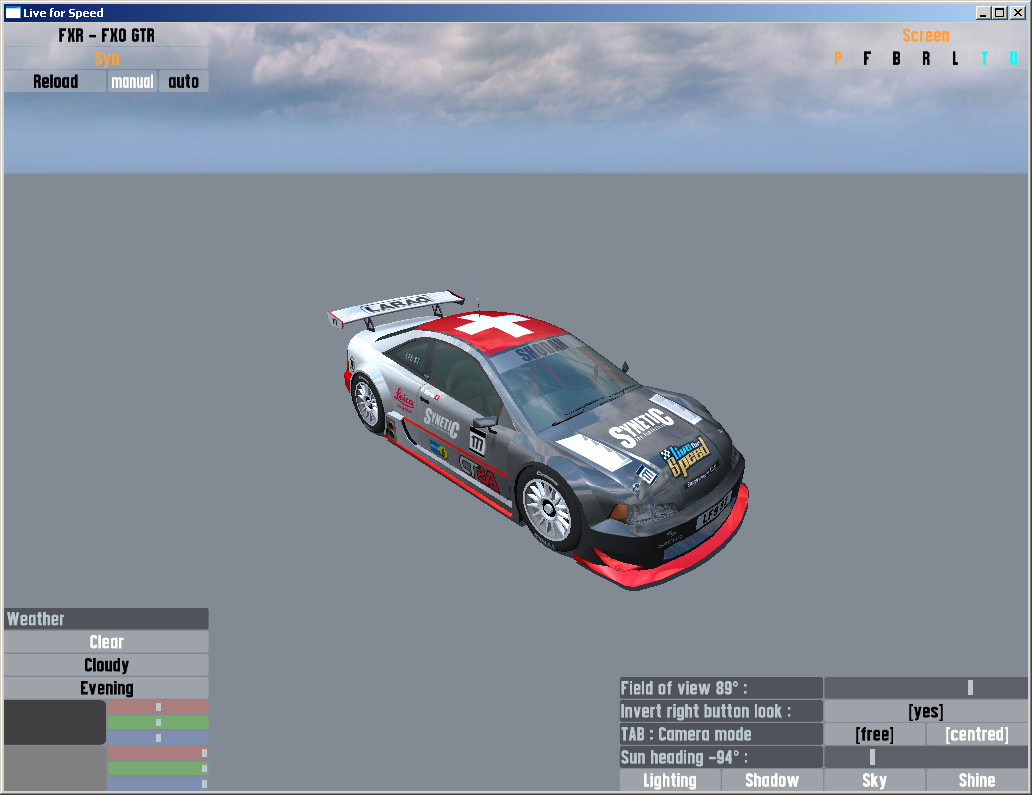Click the Sun heading -94° label
Image resolution: width=1032 pixels, height=795 pixels.
pos(721,757)
